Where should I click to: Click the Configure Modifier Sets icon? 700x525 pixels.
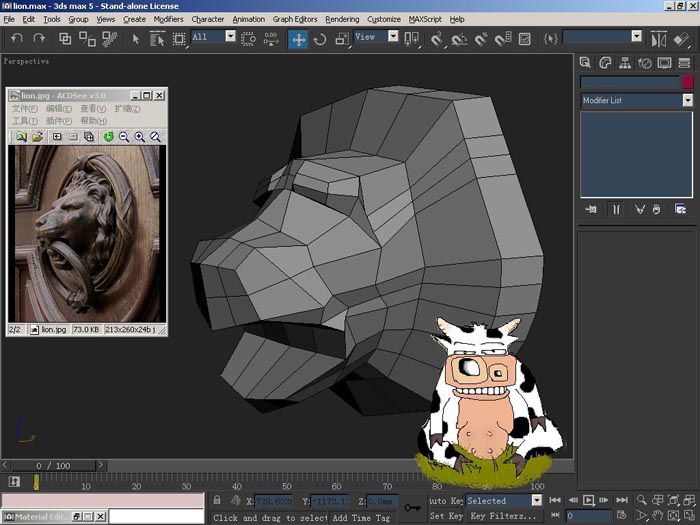(680, 209)
